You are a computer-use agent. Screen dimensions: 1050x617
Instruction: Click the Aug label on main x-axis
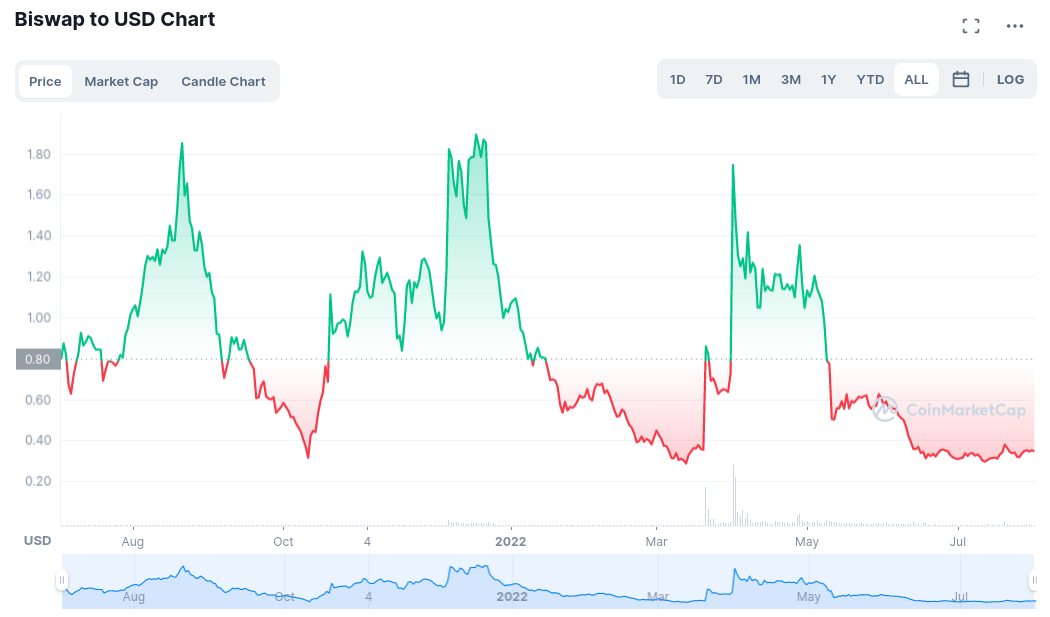pos(133,541)
